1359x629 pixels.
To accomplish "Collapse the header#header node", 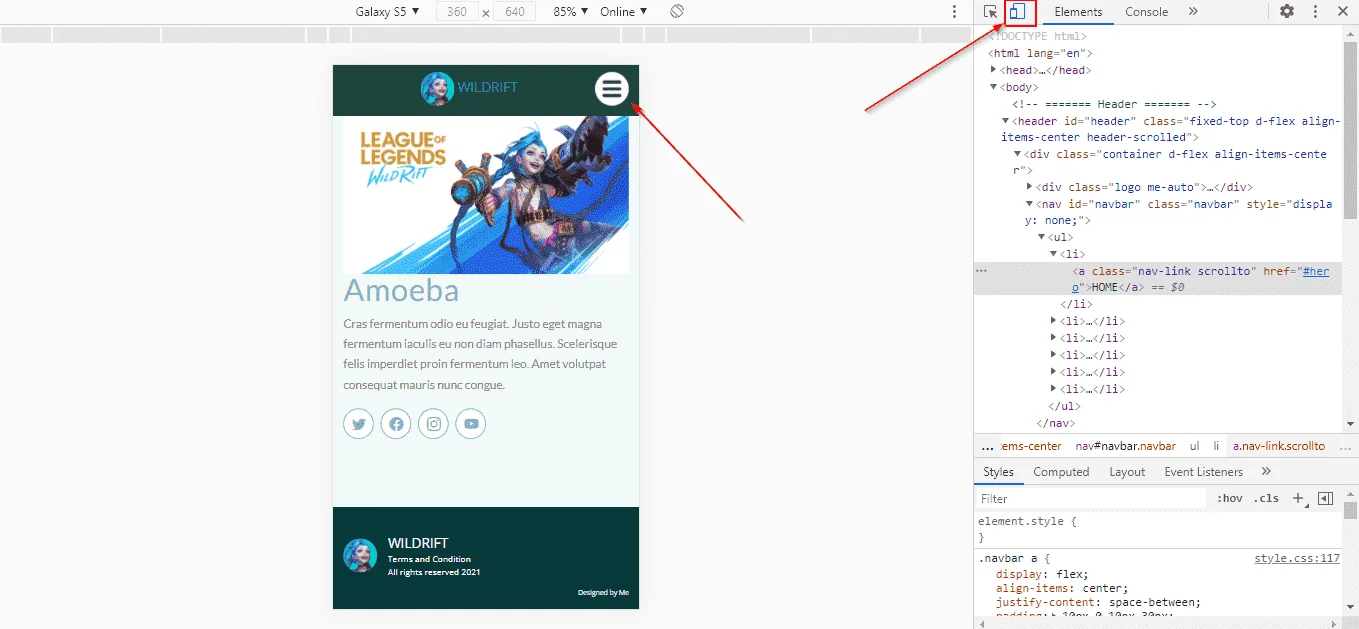I will pos(1006,121).
